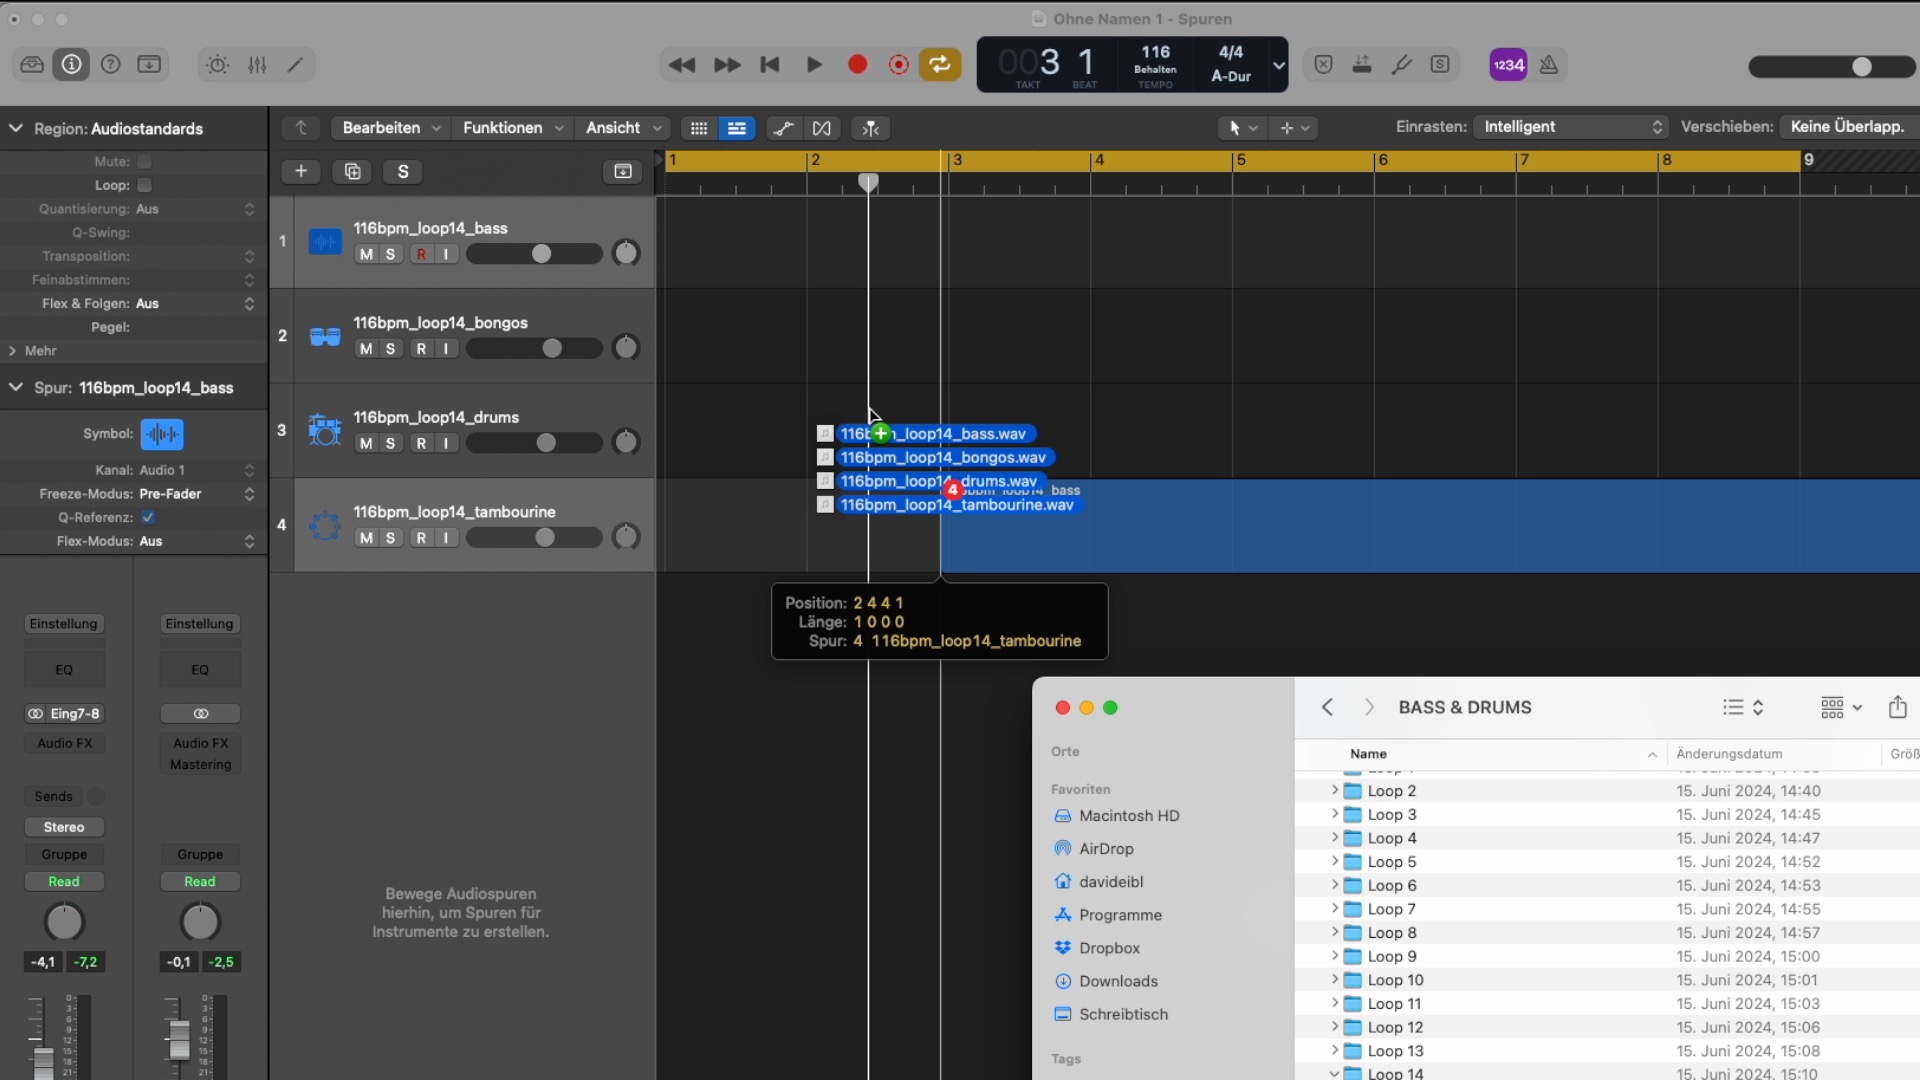1920x1080 pixels.
Task: Click the left channel Read button
Action: pos(64,882)
